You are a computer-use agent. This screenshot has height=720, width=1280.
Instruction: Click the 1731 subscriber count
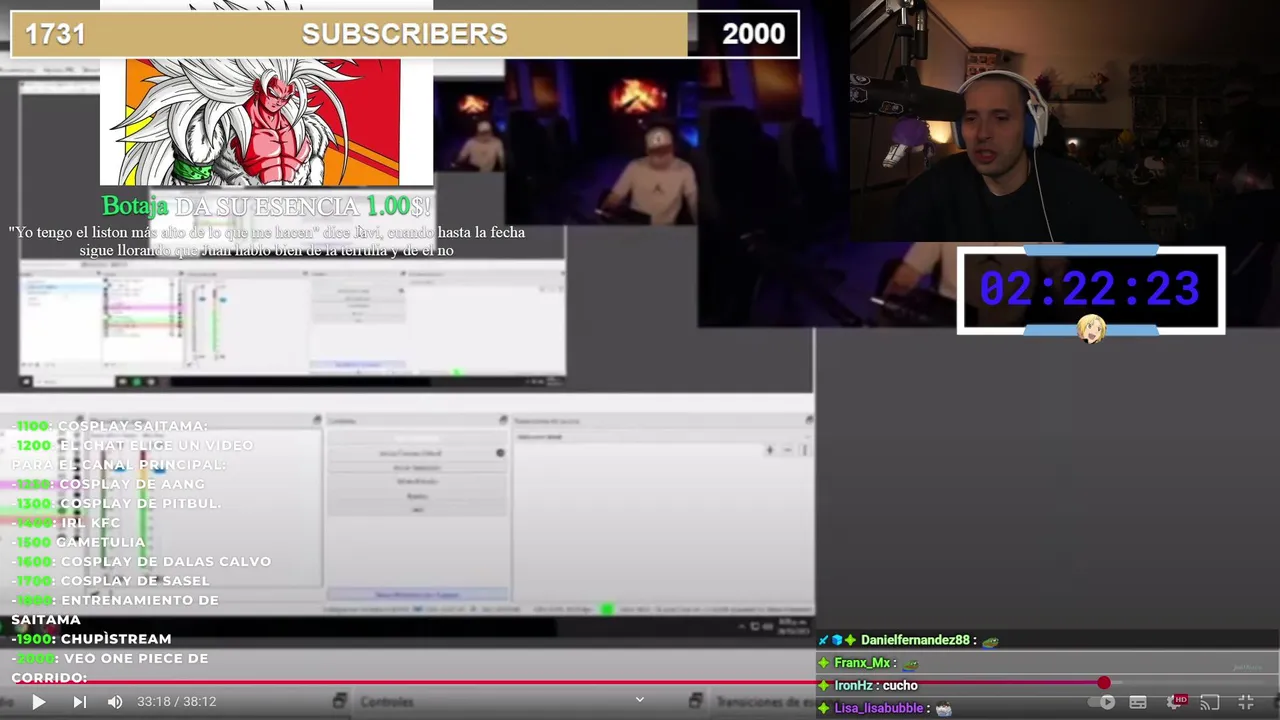tap(55, 34)
